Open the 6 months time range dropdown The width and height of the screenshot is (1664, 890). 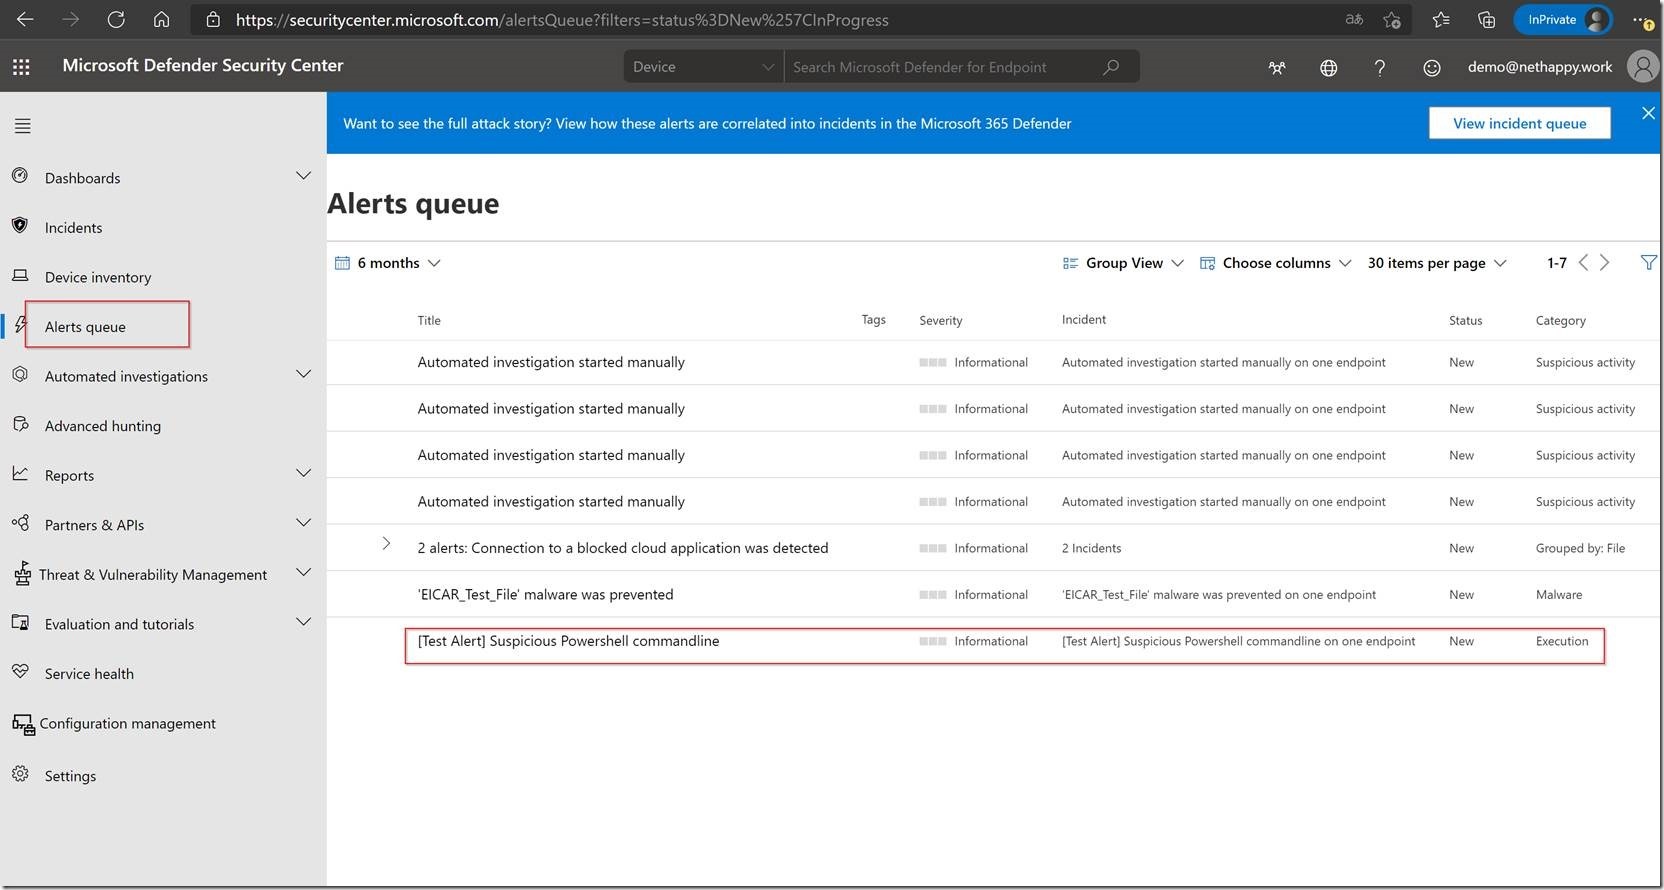388,263
